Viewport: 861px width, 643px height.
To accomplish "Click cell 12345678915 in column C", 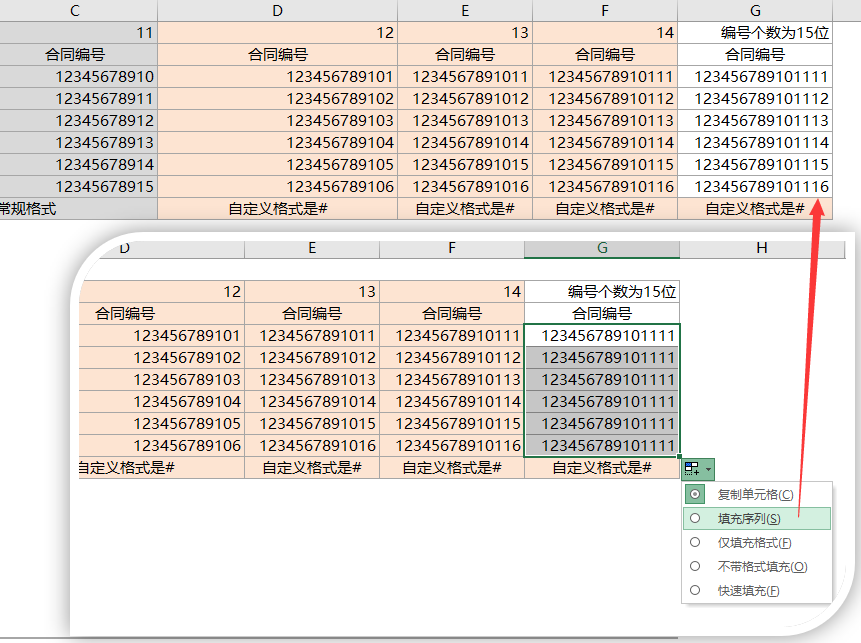I will (79, 186).
